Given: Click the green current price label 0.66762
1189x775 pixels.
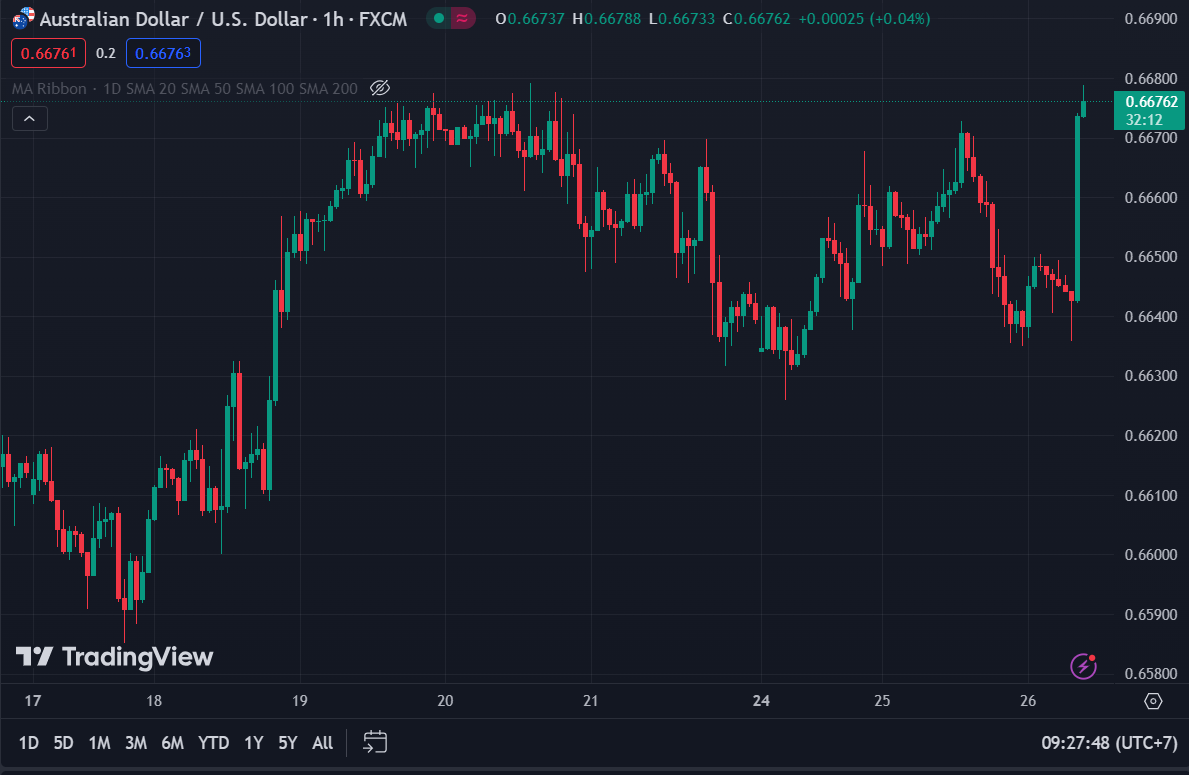Looking at the screenshot, I should 1149,110.
